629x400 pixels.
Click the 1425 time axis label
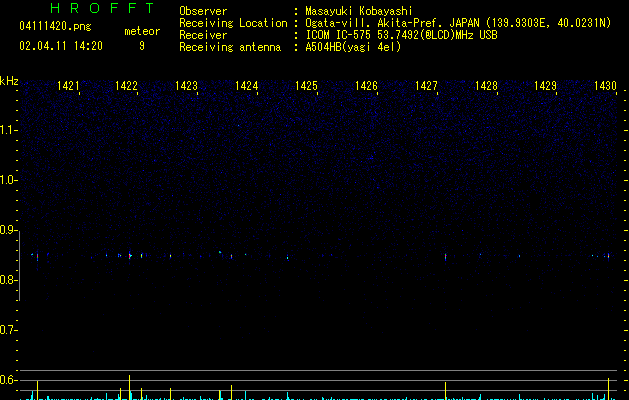point(306,85)
